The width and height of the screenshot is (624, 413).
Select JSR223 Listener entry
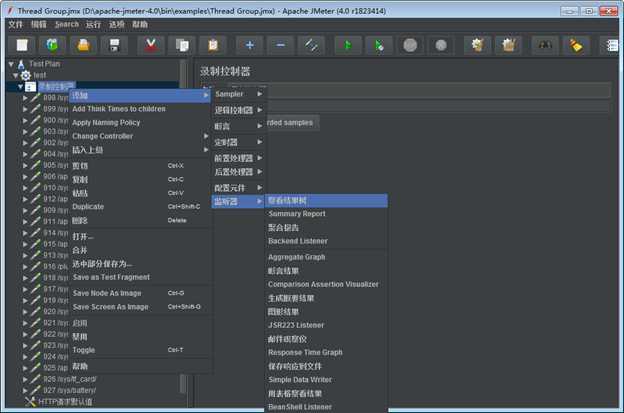[326, 325]
